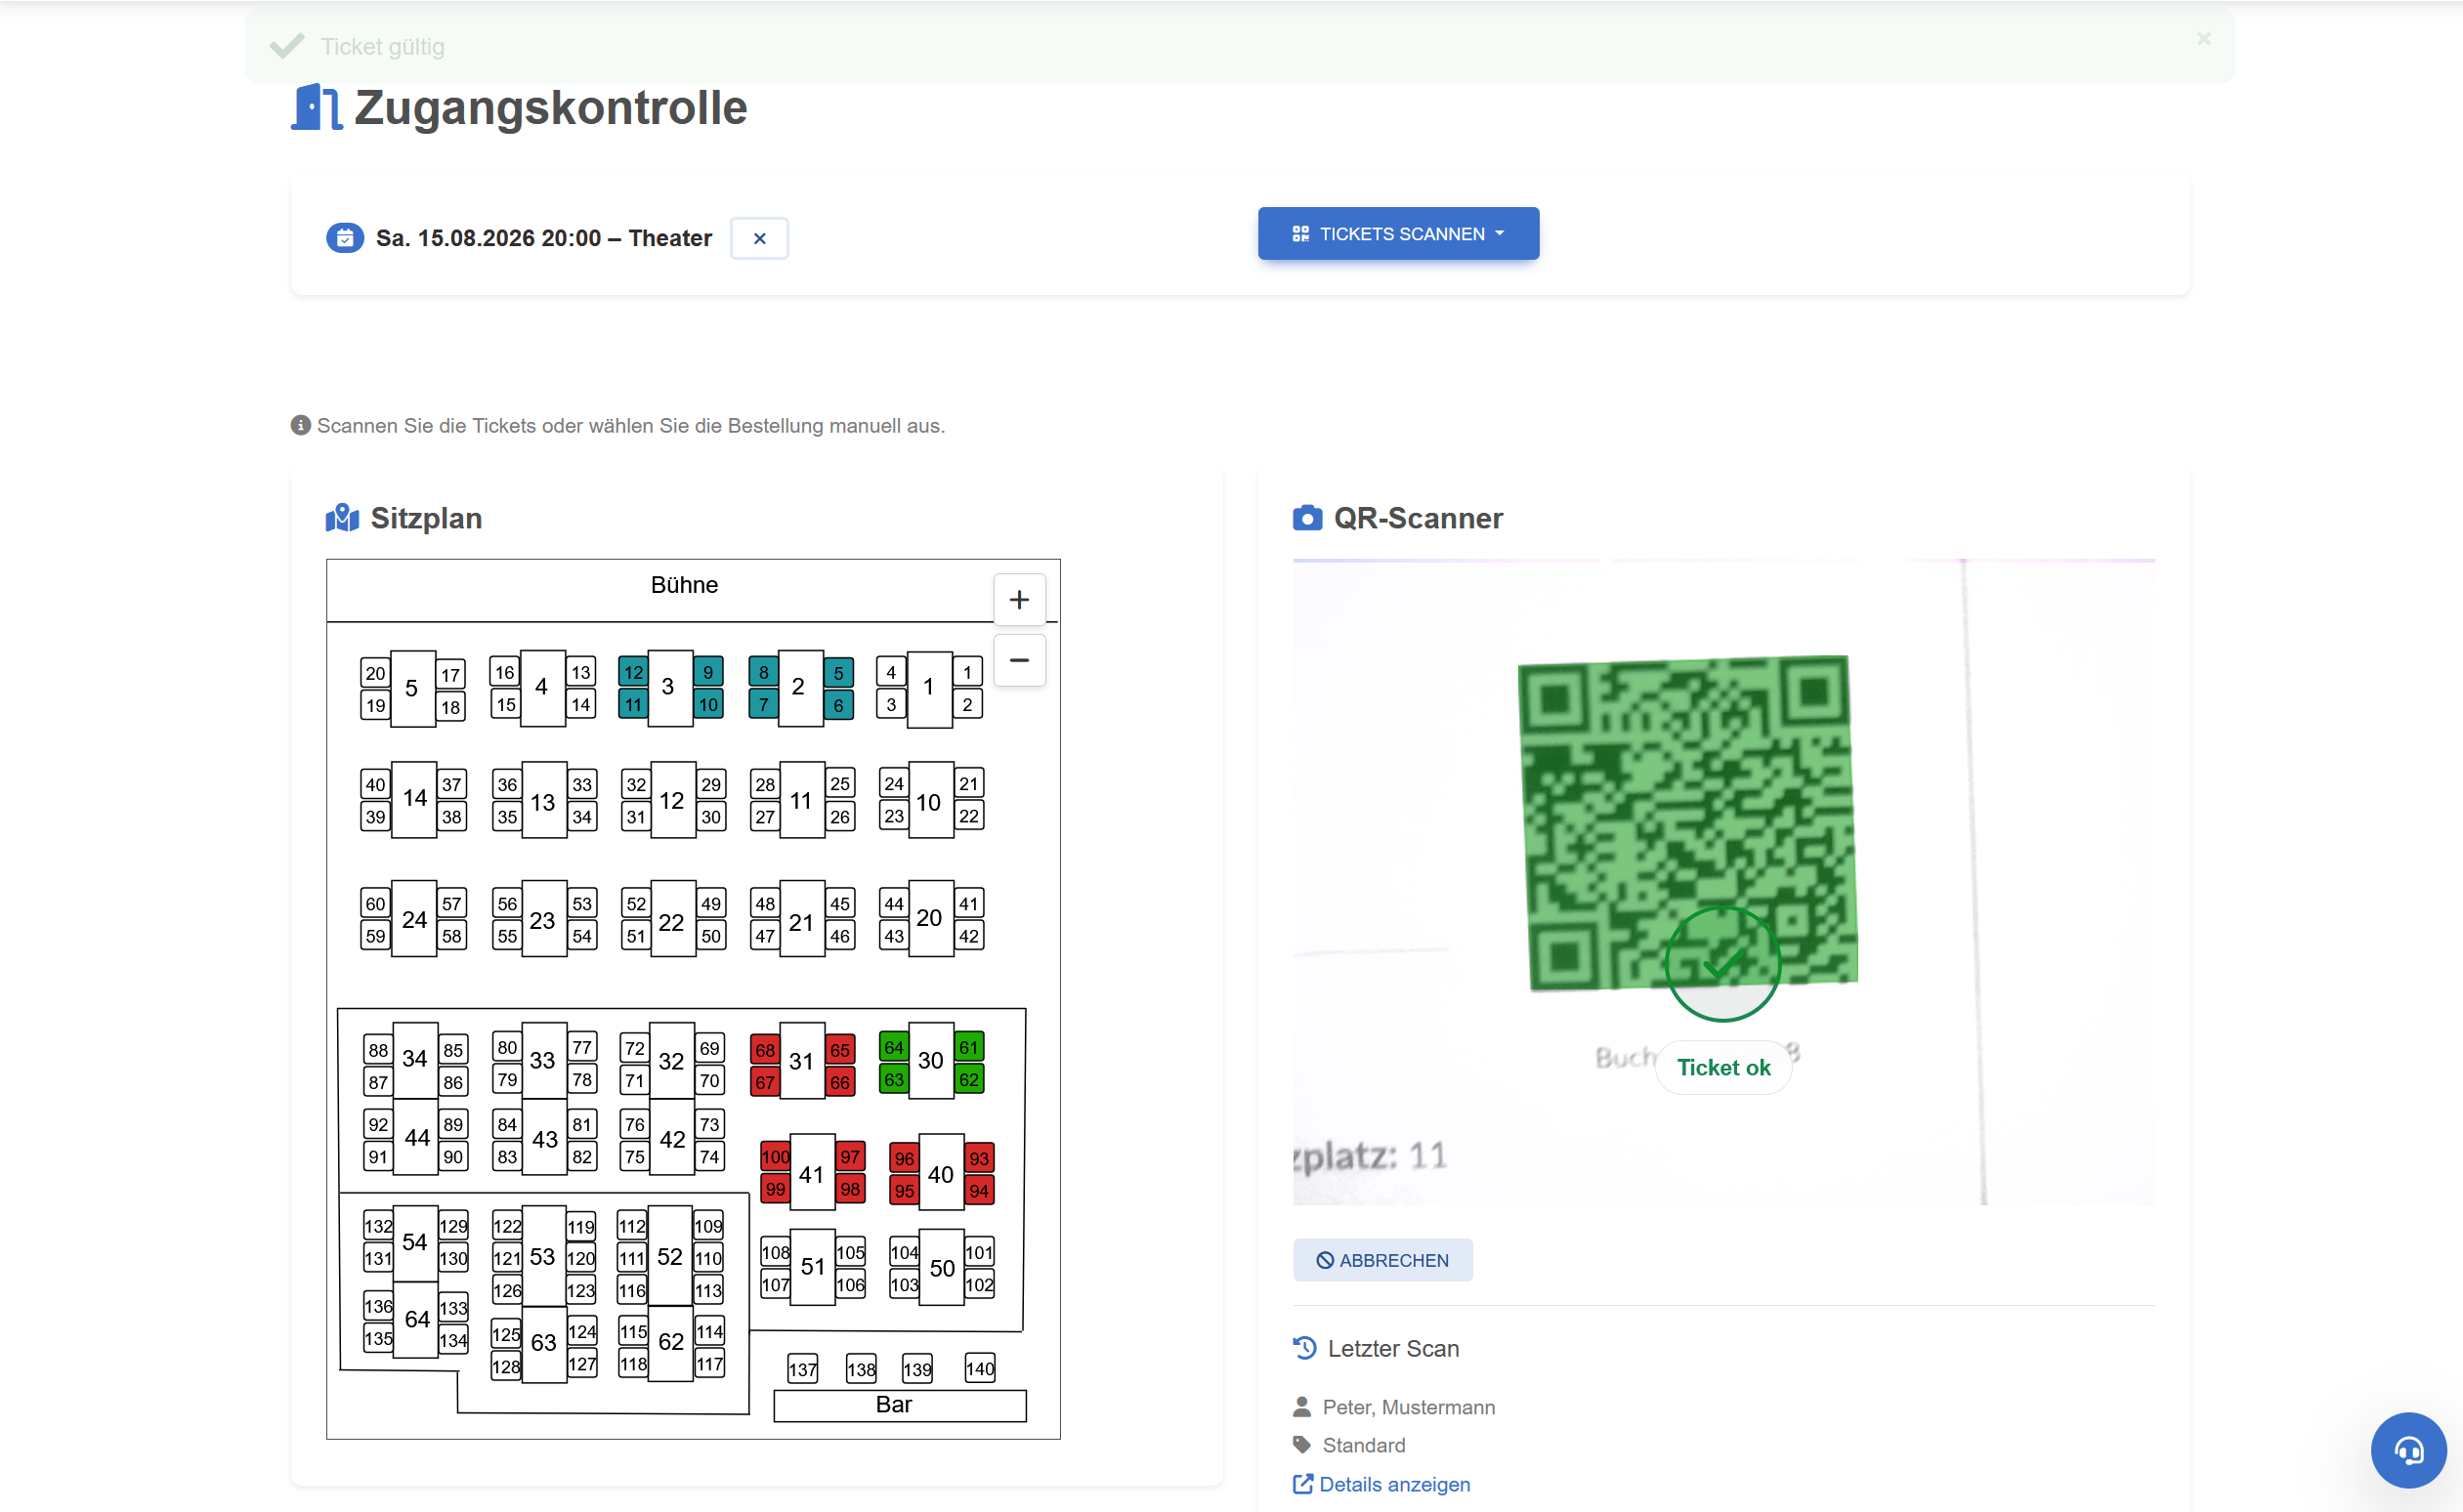Click table 54 in the lower section
Screen dimensions: 2463x1512
[x=415, y=1242]
